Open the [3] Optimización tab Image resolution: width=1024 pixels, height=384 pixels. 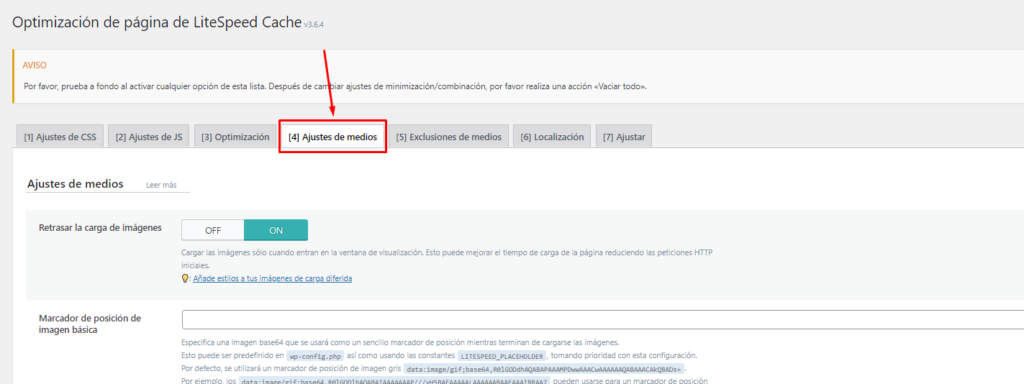[235, 136]
